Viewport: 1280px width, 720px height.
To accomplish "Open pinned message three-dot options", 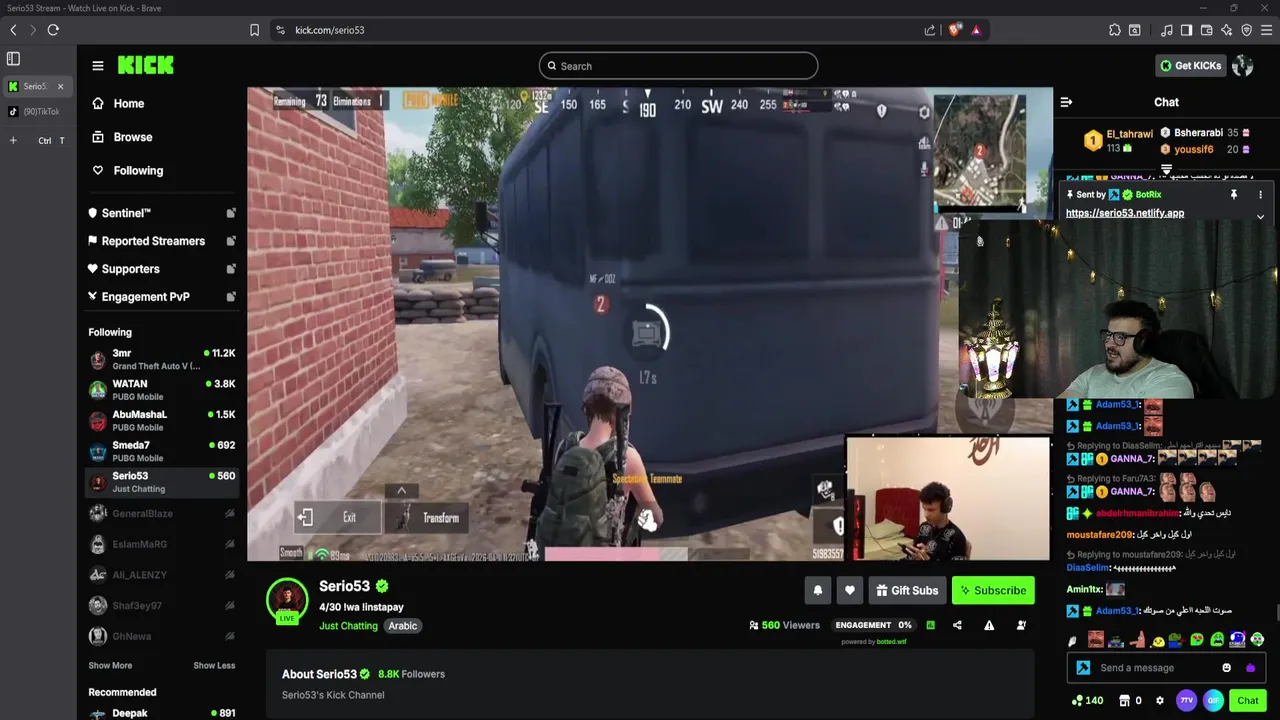I will (1260, 195).
